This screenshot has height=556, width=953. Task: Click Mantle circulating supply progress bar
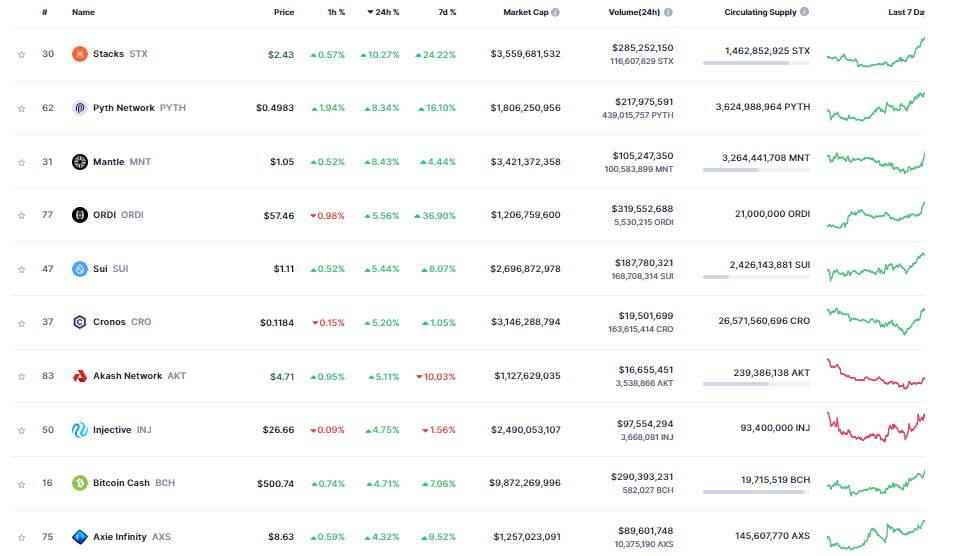click(756, 170)
